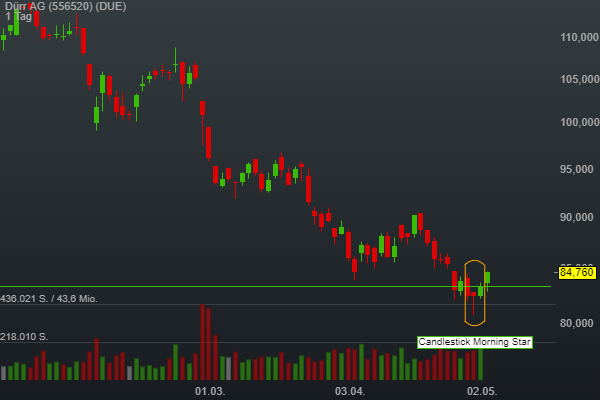Click the 01.03. date label

point(210,391)
